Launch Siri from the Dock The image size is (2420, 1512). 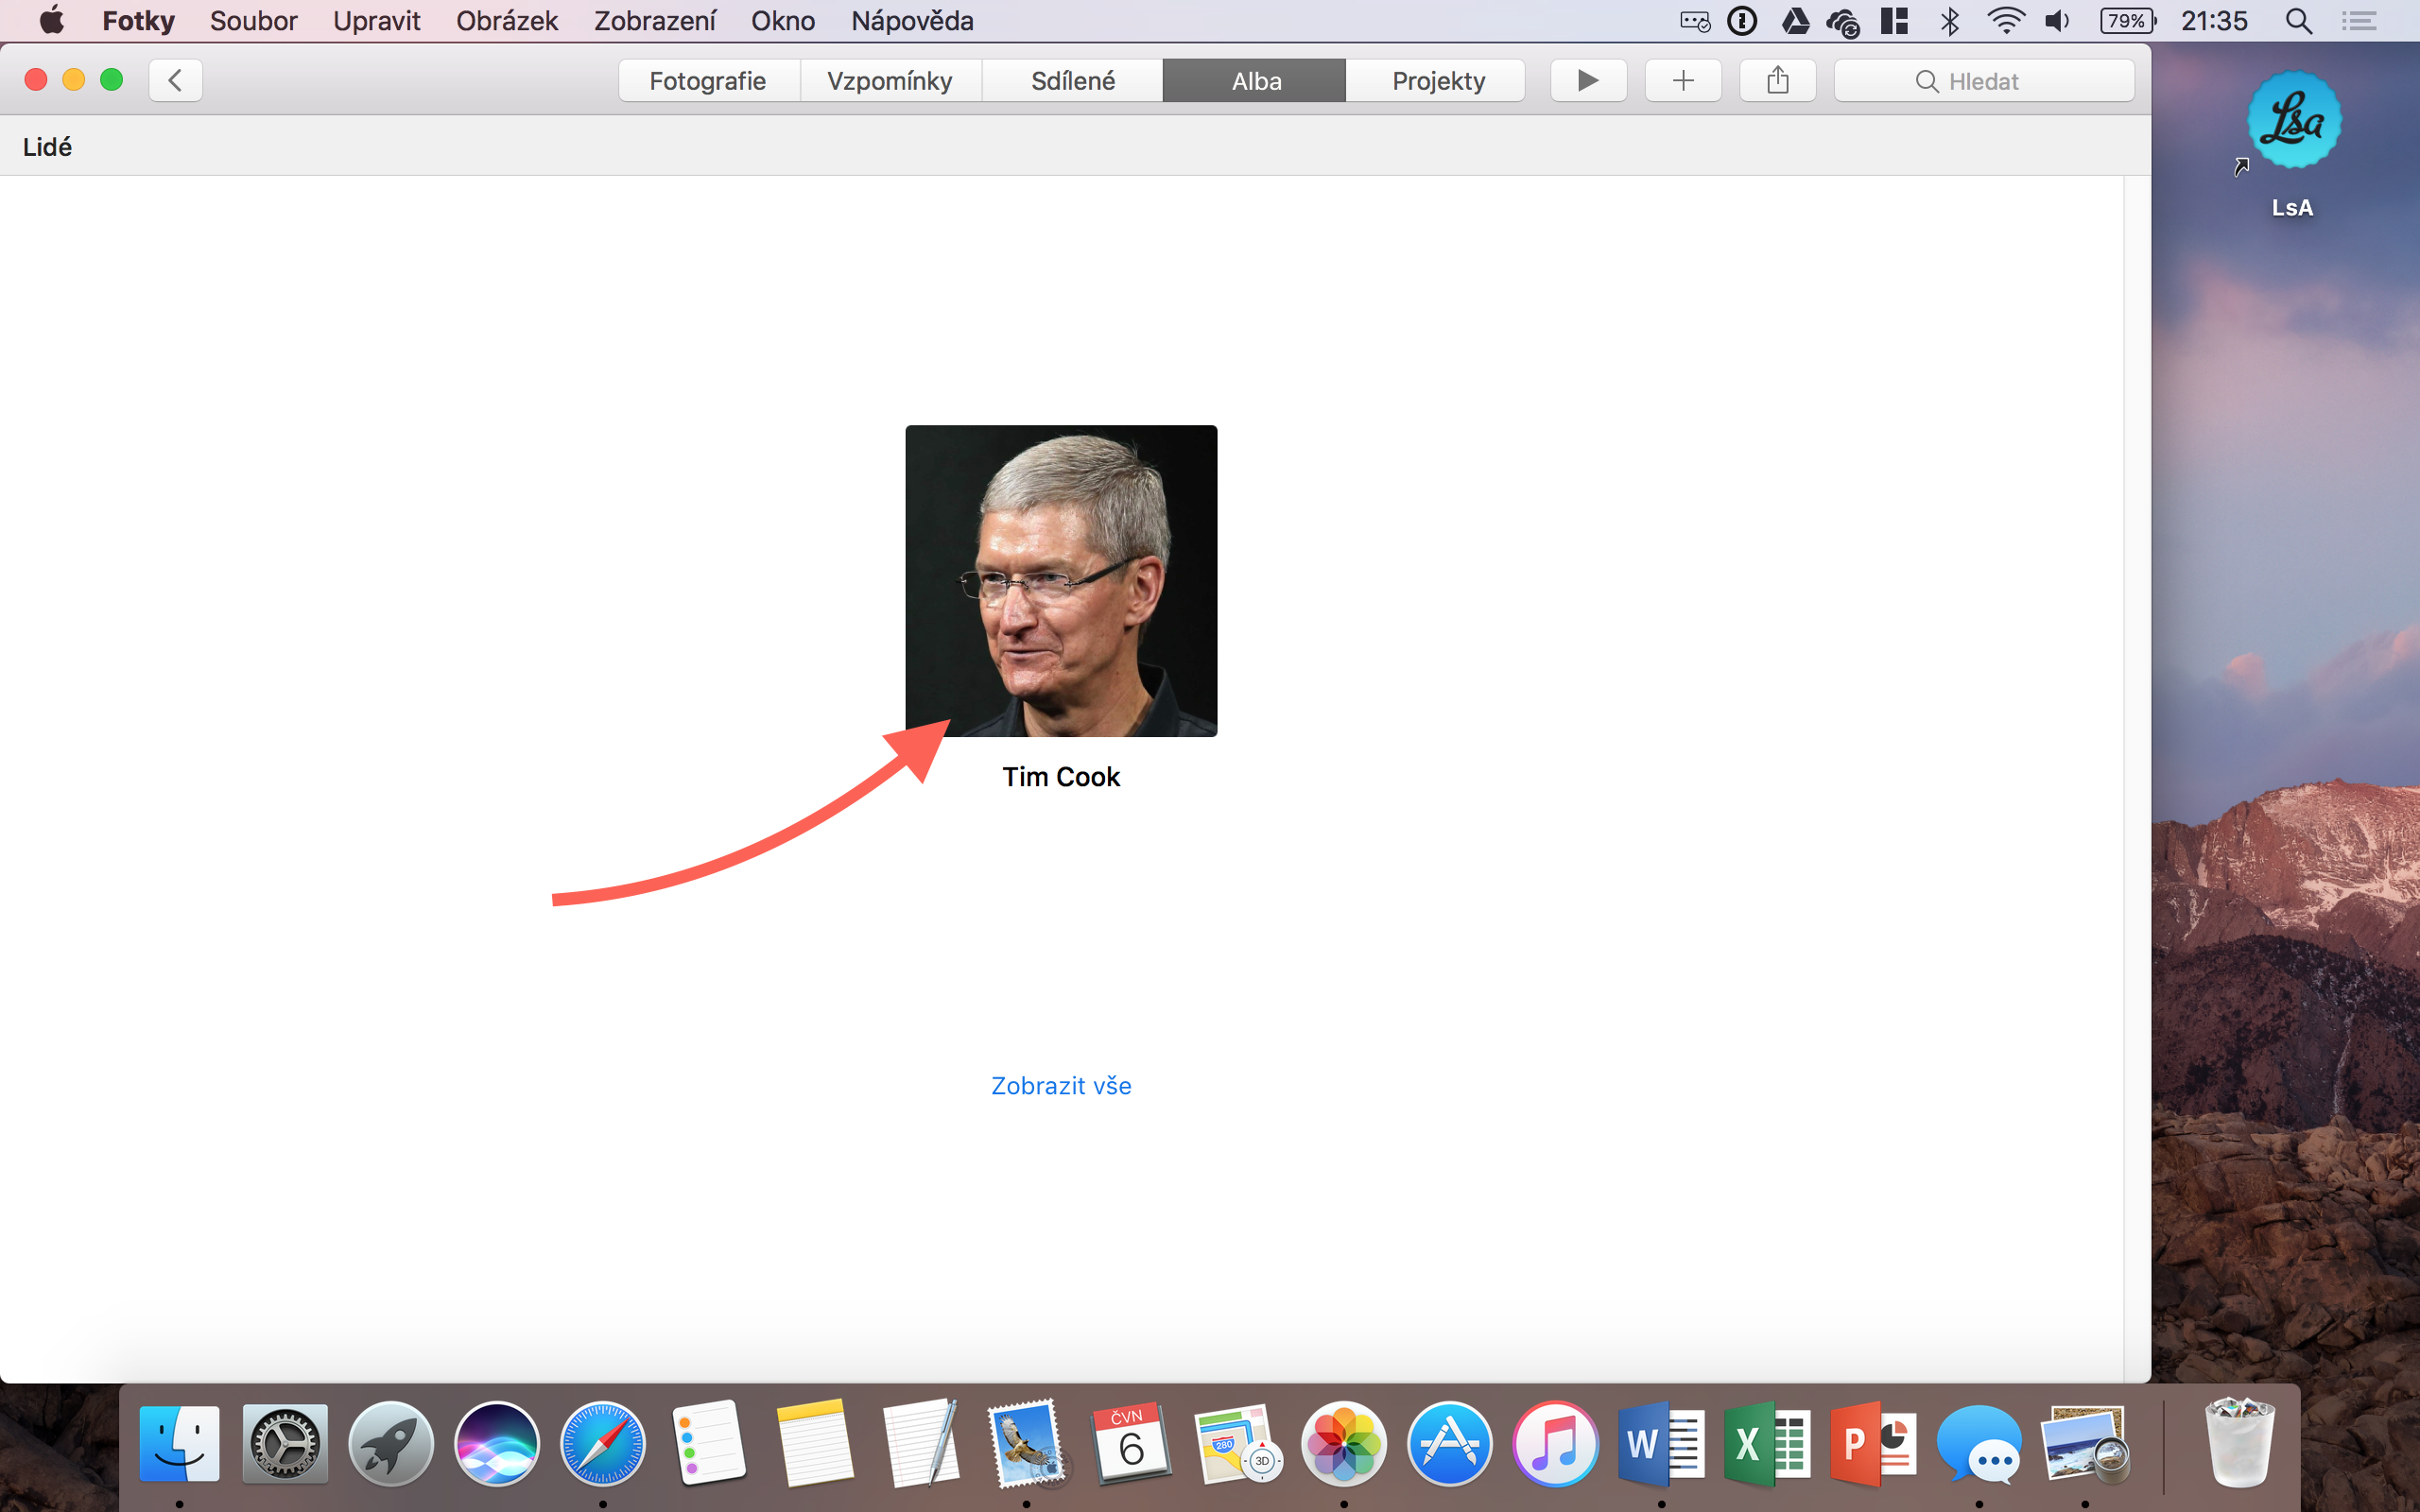tap(496, 1444)
